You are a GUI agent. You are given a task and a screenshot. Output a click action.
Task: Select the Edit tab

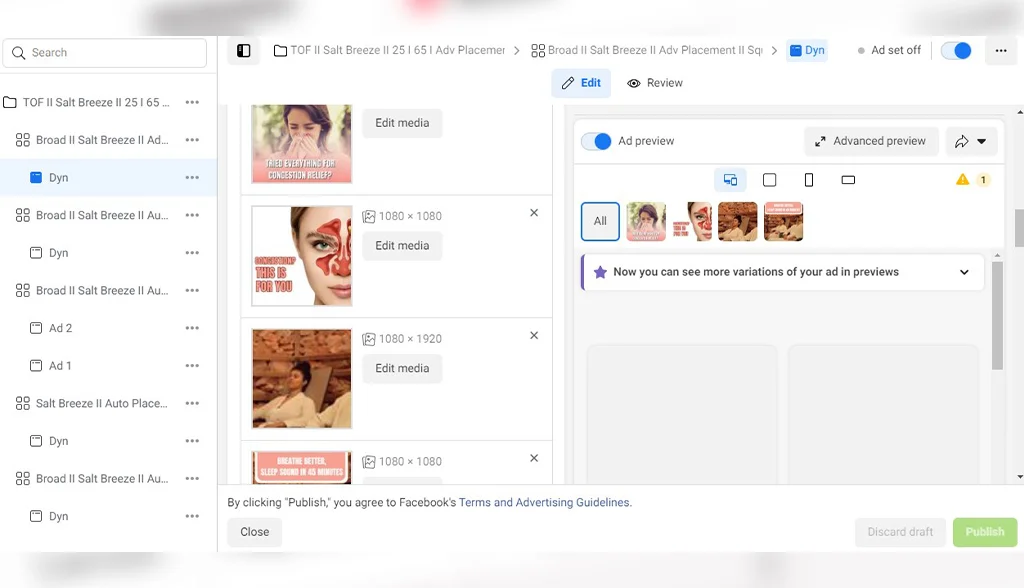click(x=581, y=83)
